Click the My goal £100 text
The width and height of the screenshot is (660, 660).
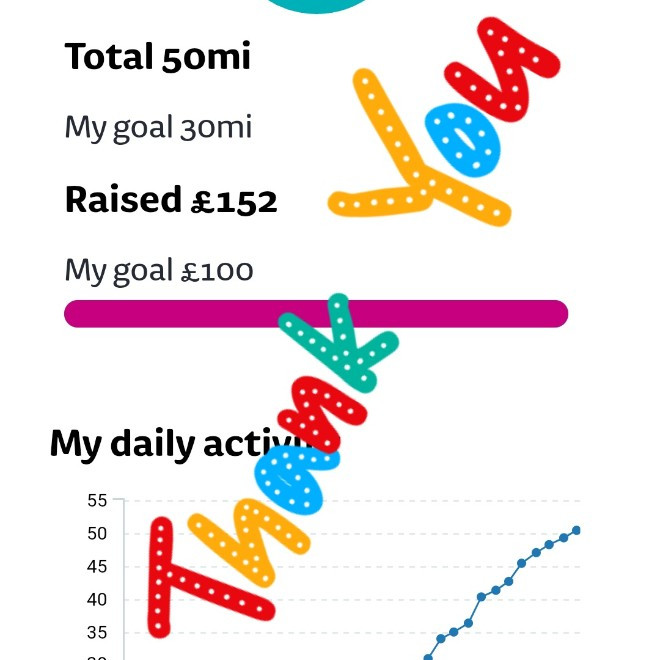pos(159,271)
